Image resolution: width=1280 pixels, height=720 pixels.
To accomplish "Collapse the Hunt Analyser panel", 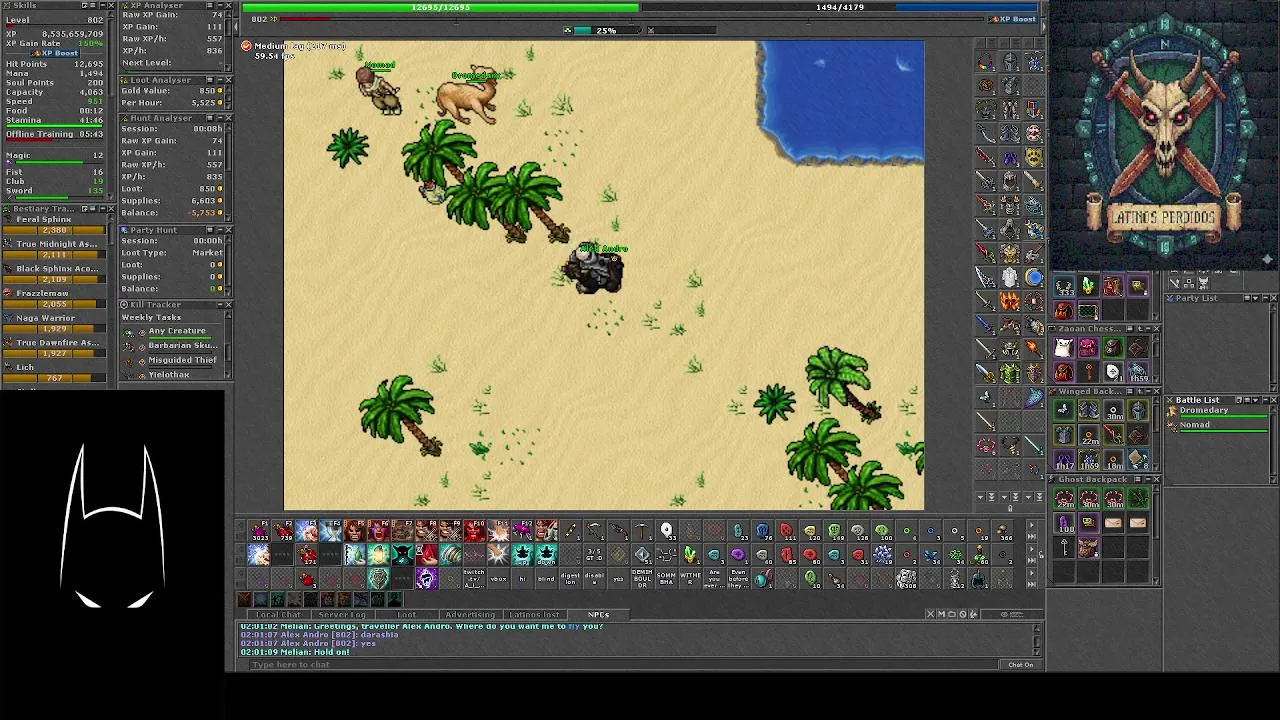I will pyautogui.click(x=220, y=118).
